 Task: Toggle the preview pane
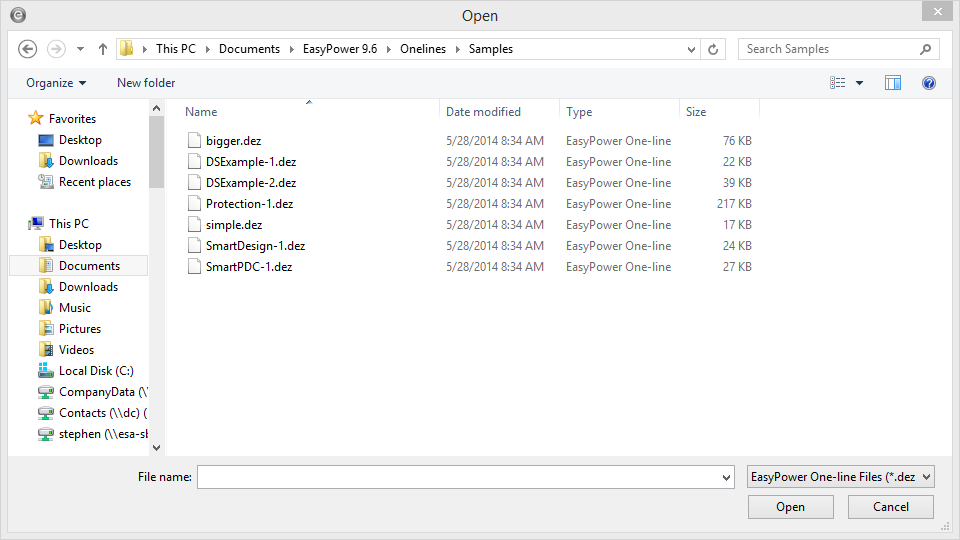pyautogui.click(x=893, y=83)
